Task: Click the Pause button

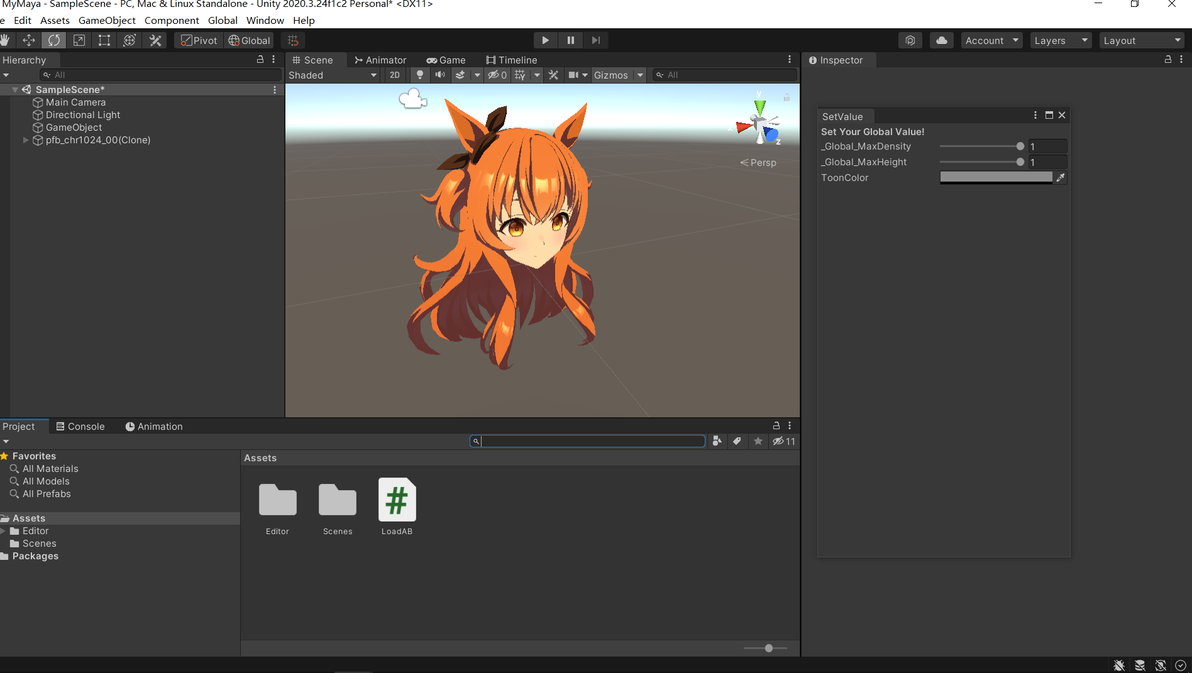Action: 571,40
